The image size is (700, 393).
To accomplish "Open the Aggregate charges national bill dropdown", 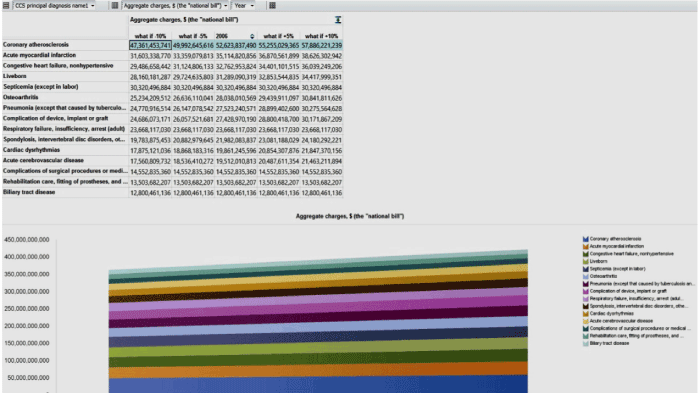I will click(x=175, y=5).
